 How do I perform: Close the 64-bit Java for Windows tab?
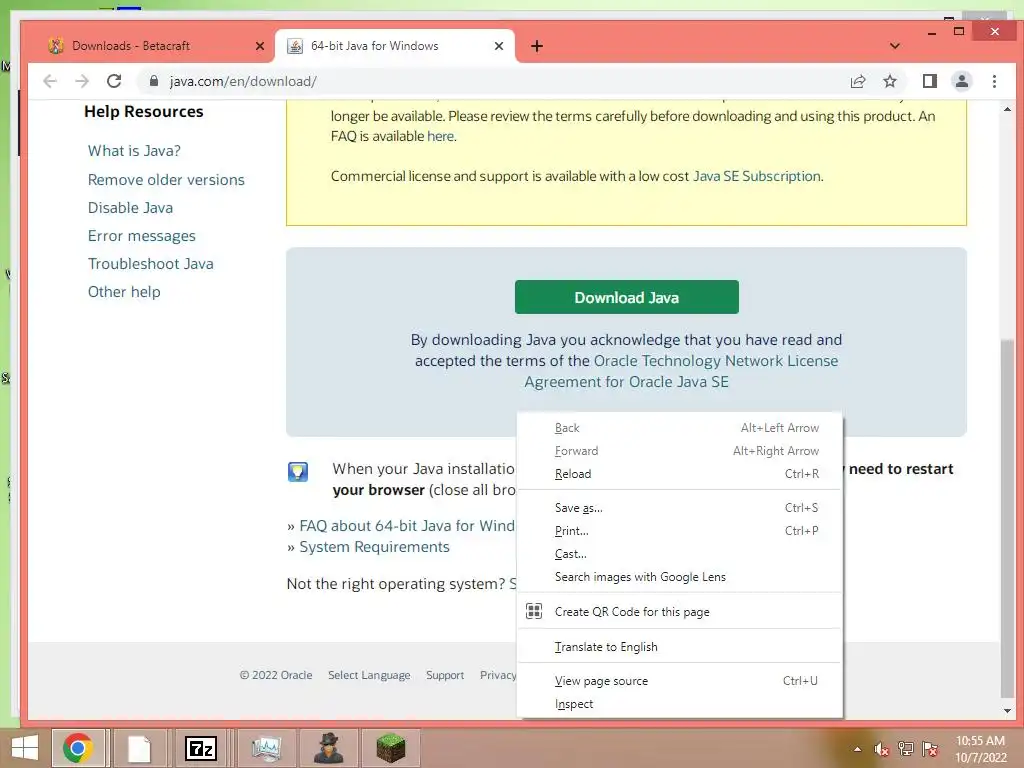[x=499, y=46]
